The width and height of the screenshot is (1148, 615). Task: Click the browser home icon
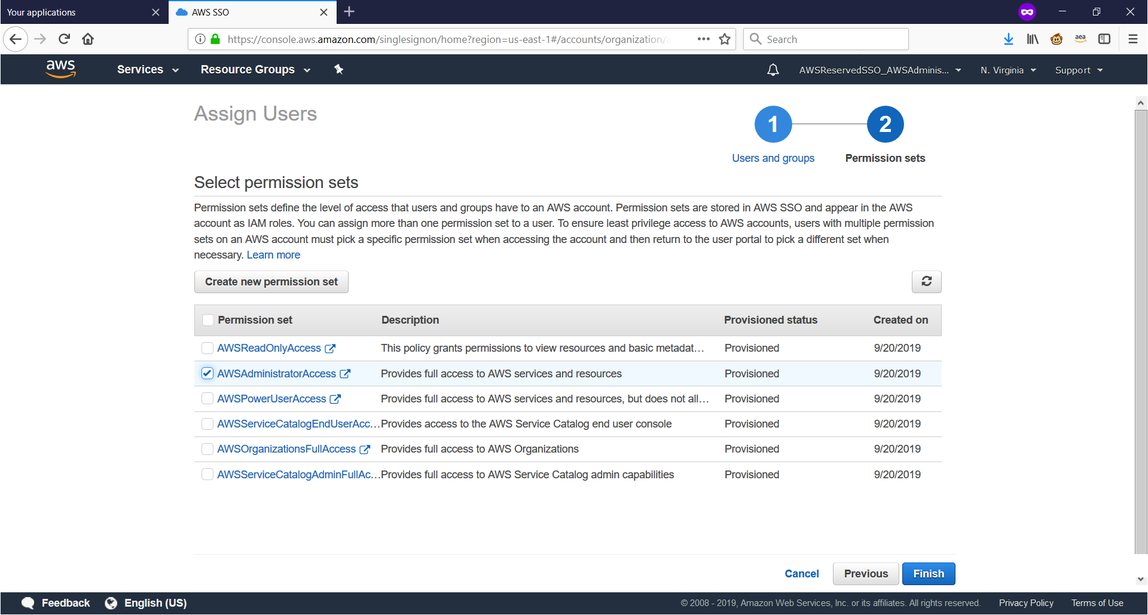[88, 40]
